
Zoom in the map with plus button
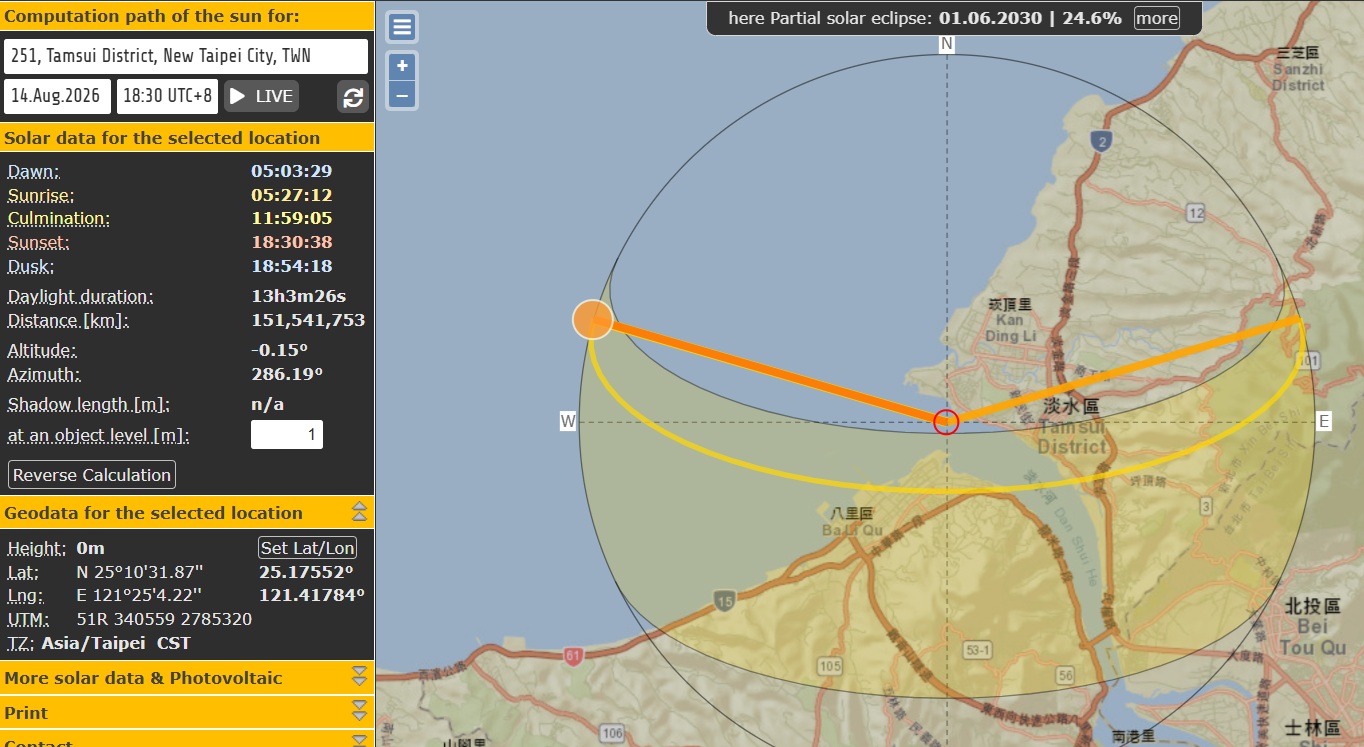click(402, 67)
